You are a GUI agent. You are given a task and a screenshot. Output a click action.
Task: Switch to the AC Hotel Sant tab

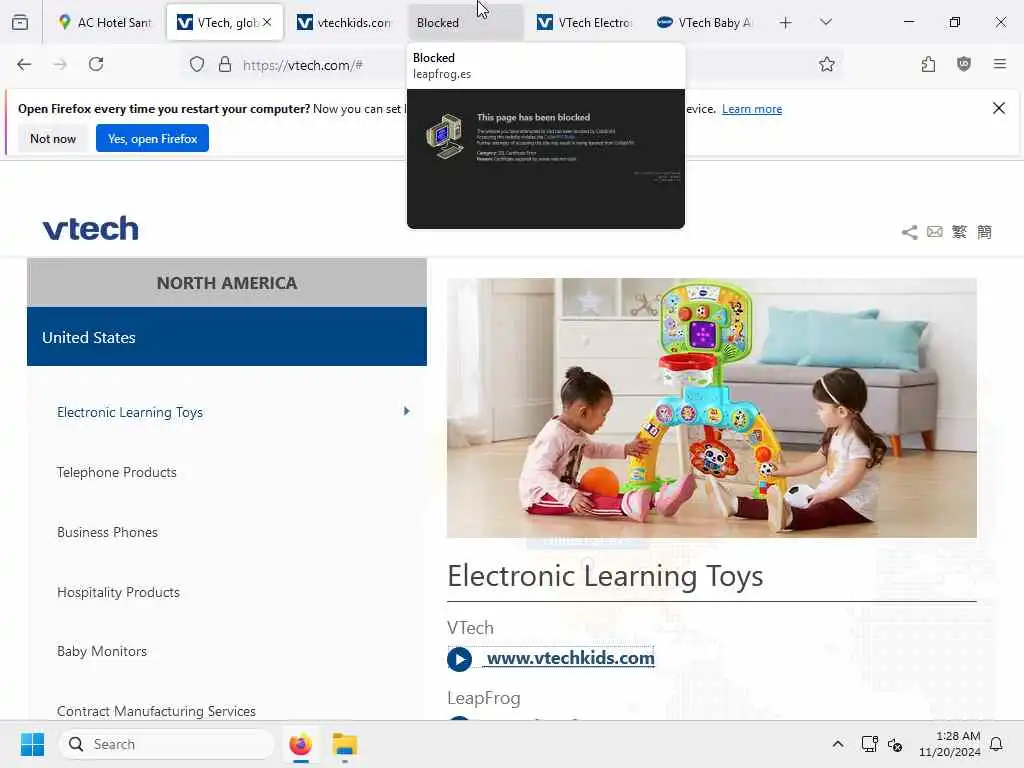pyautogui.click(x=104, y=23)
